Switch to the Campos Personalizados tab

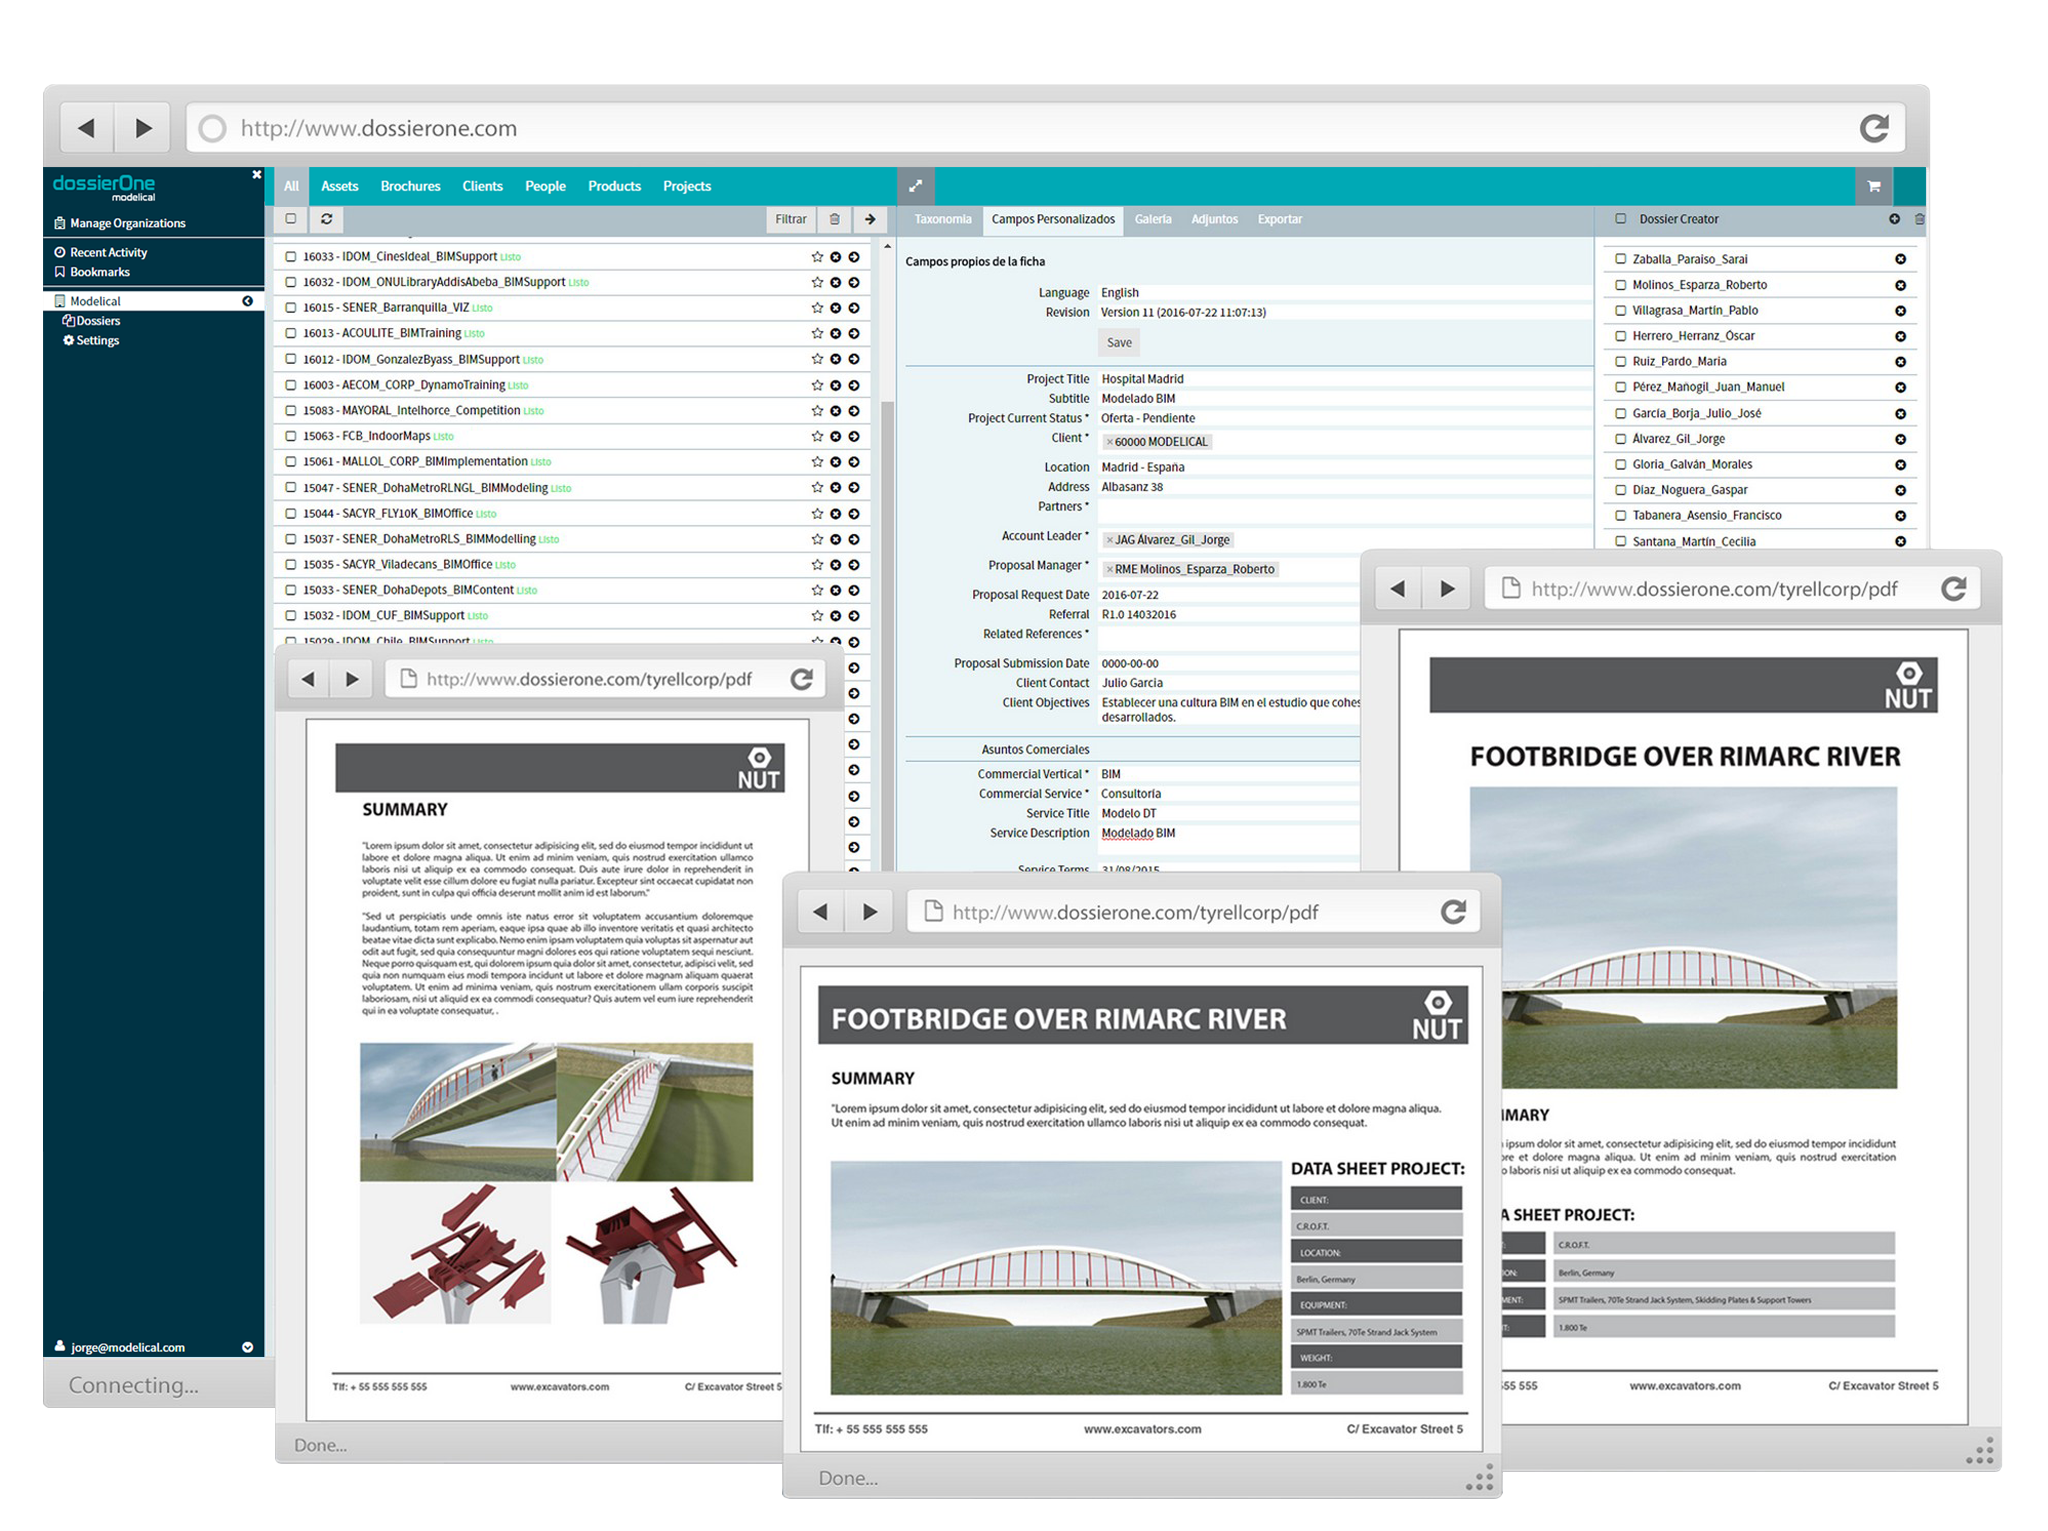(x=1053, y=219)
